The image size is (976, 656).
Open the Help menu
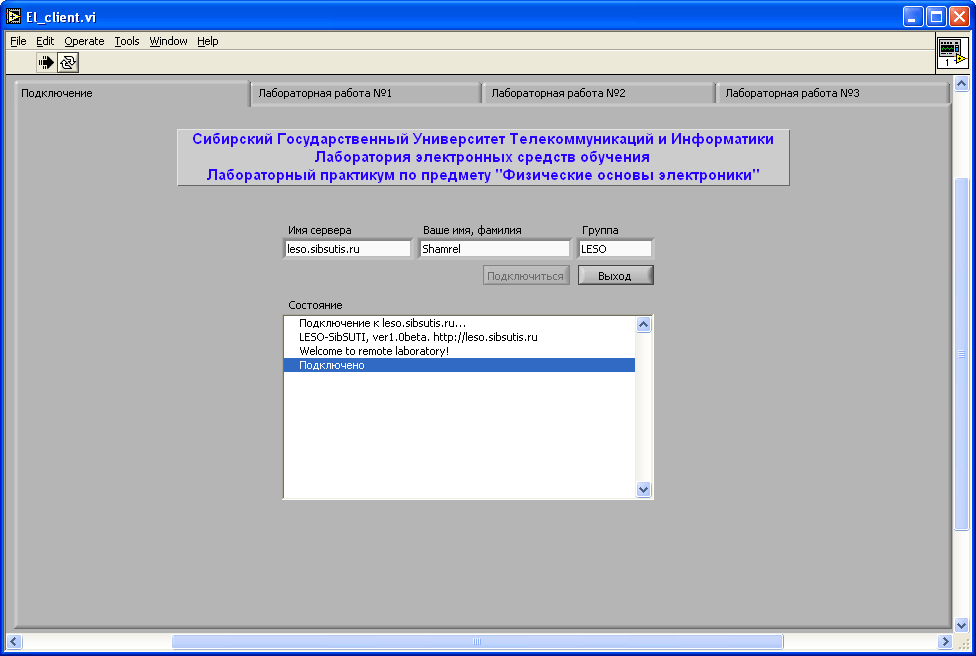(207, 41)
